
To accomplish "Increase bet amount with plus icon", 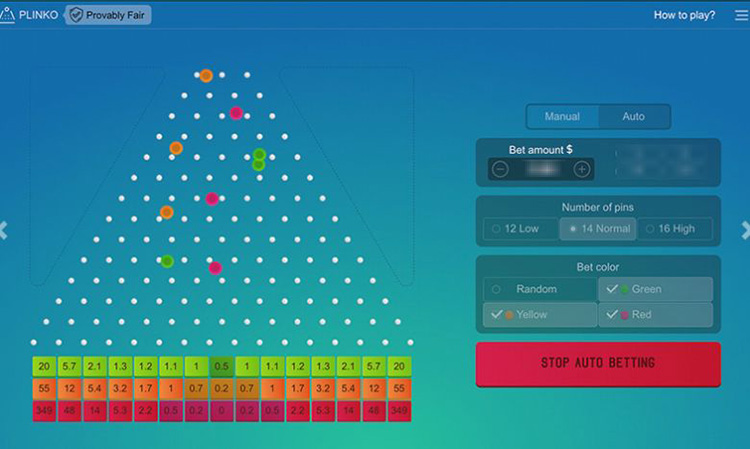I will click(582, 169).
